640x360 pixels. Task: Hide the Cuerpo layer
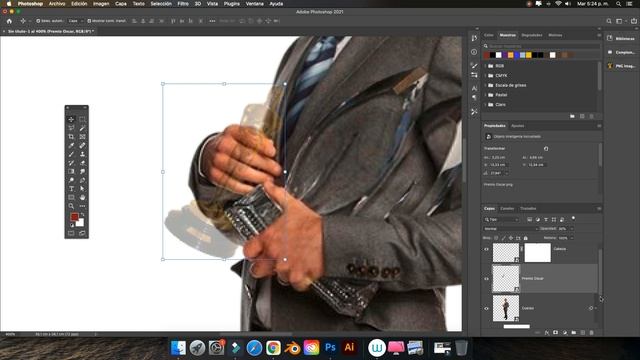click(486, 309)
